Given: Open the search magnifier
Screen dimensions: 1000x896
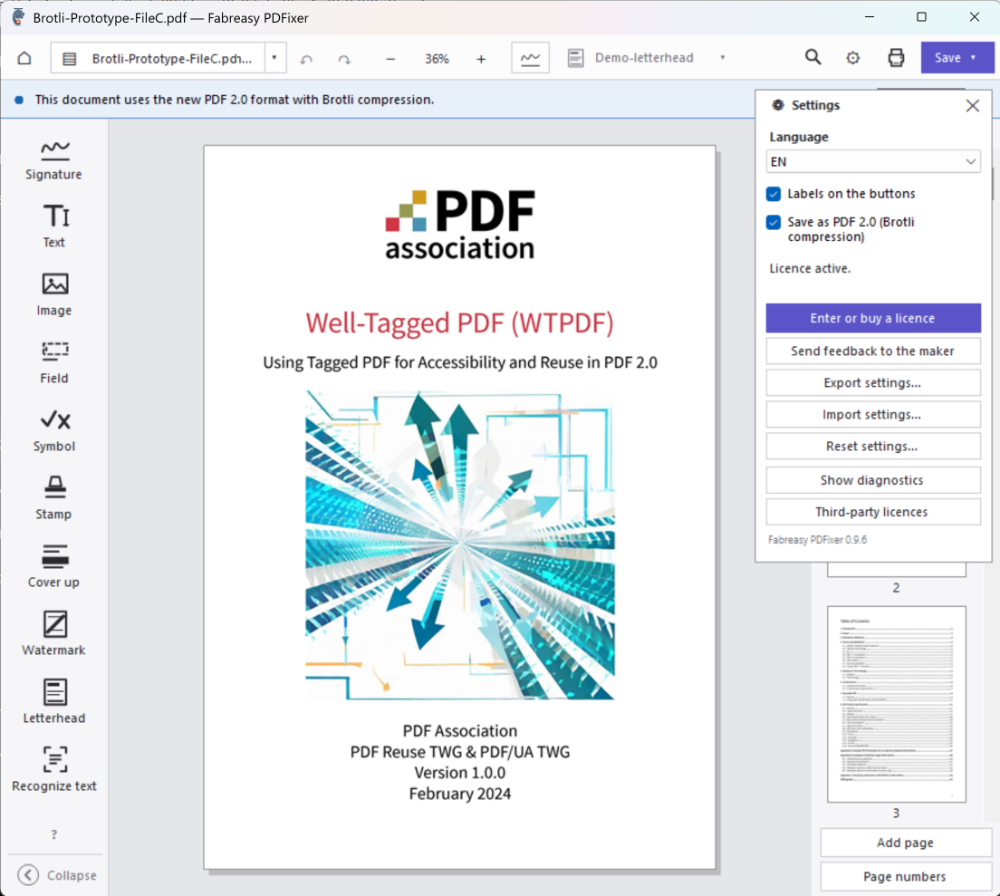Looking at the screenshot, I should (x=812, y=57).
